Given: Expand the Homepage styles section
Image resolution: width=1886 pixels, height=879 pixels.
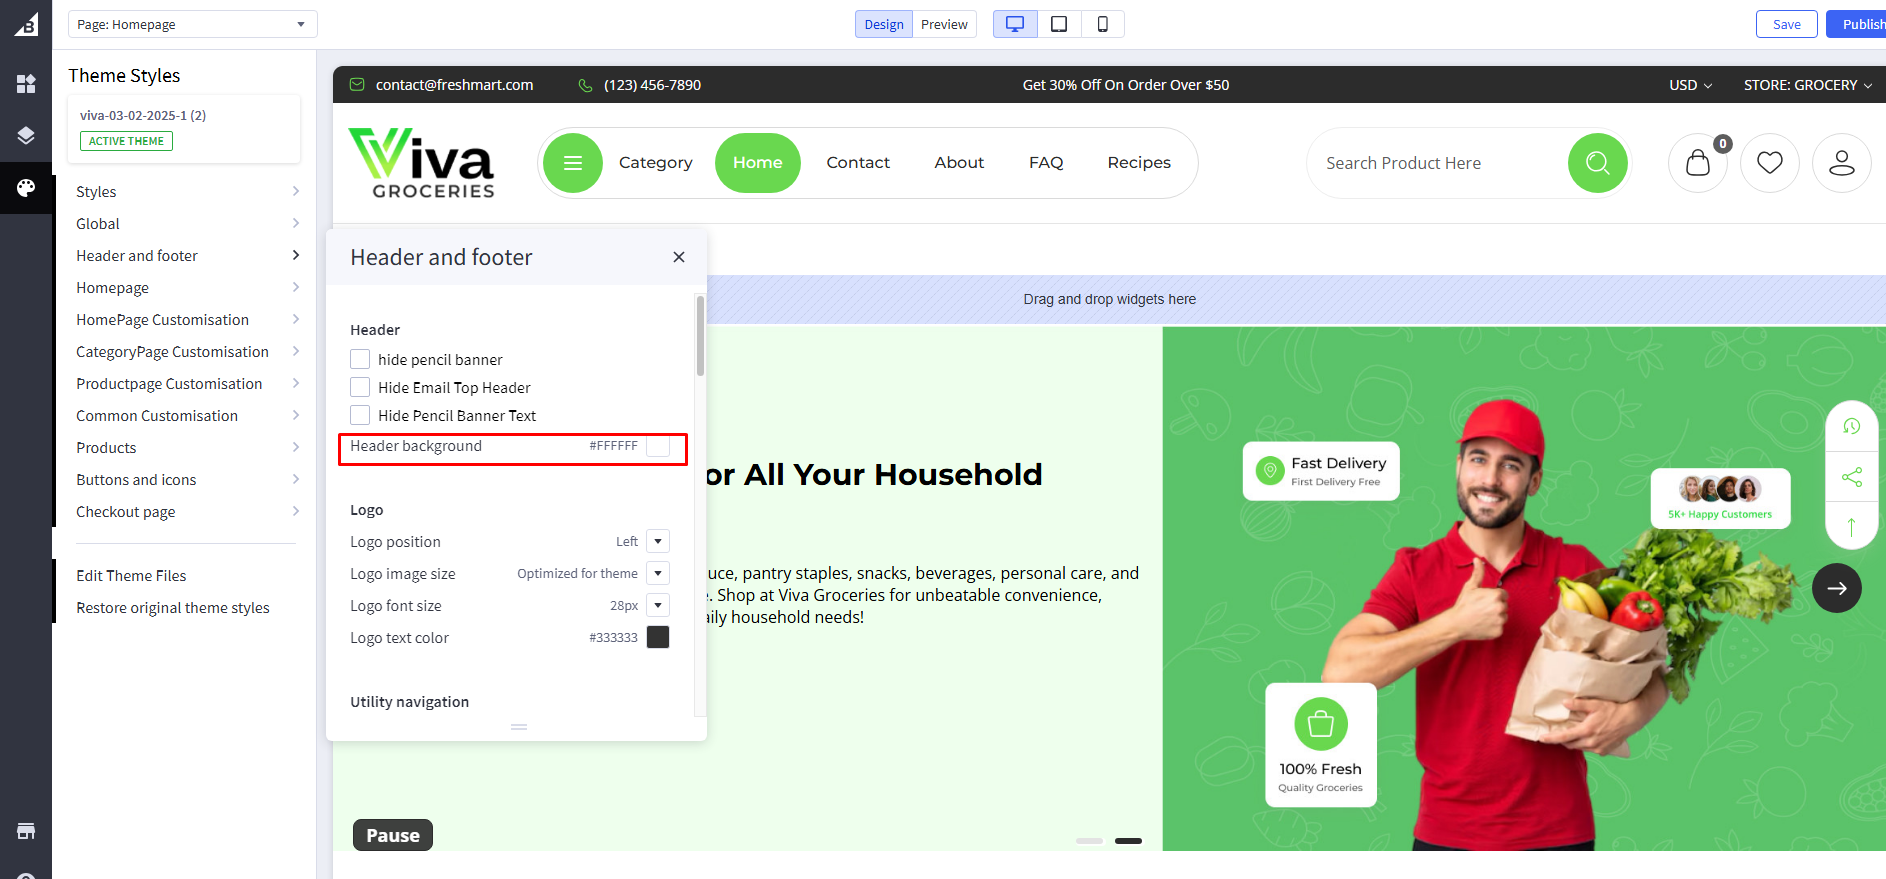Looking at the screenshot, I should coord(188,287).
